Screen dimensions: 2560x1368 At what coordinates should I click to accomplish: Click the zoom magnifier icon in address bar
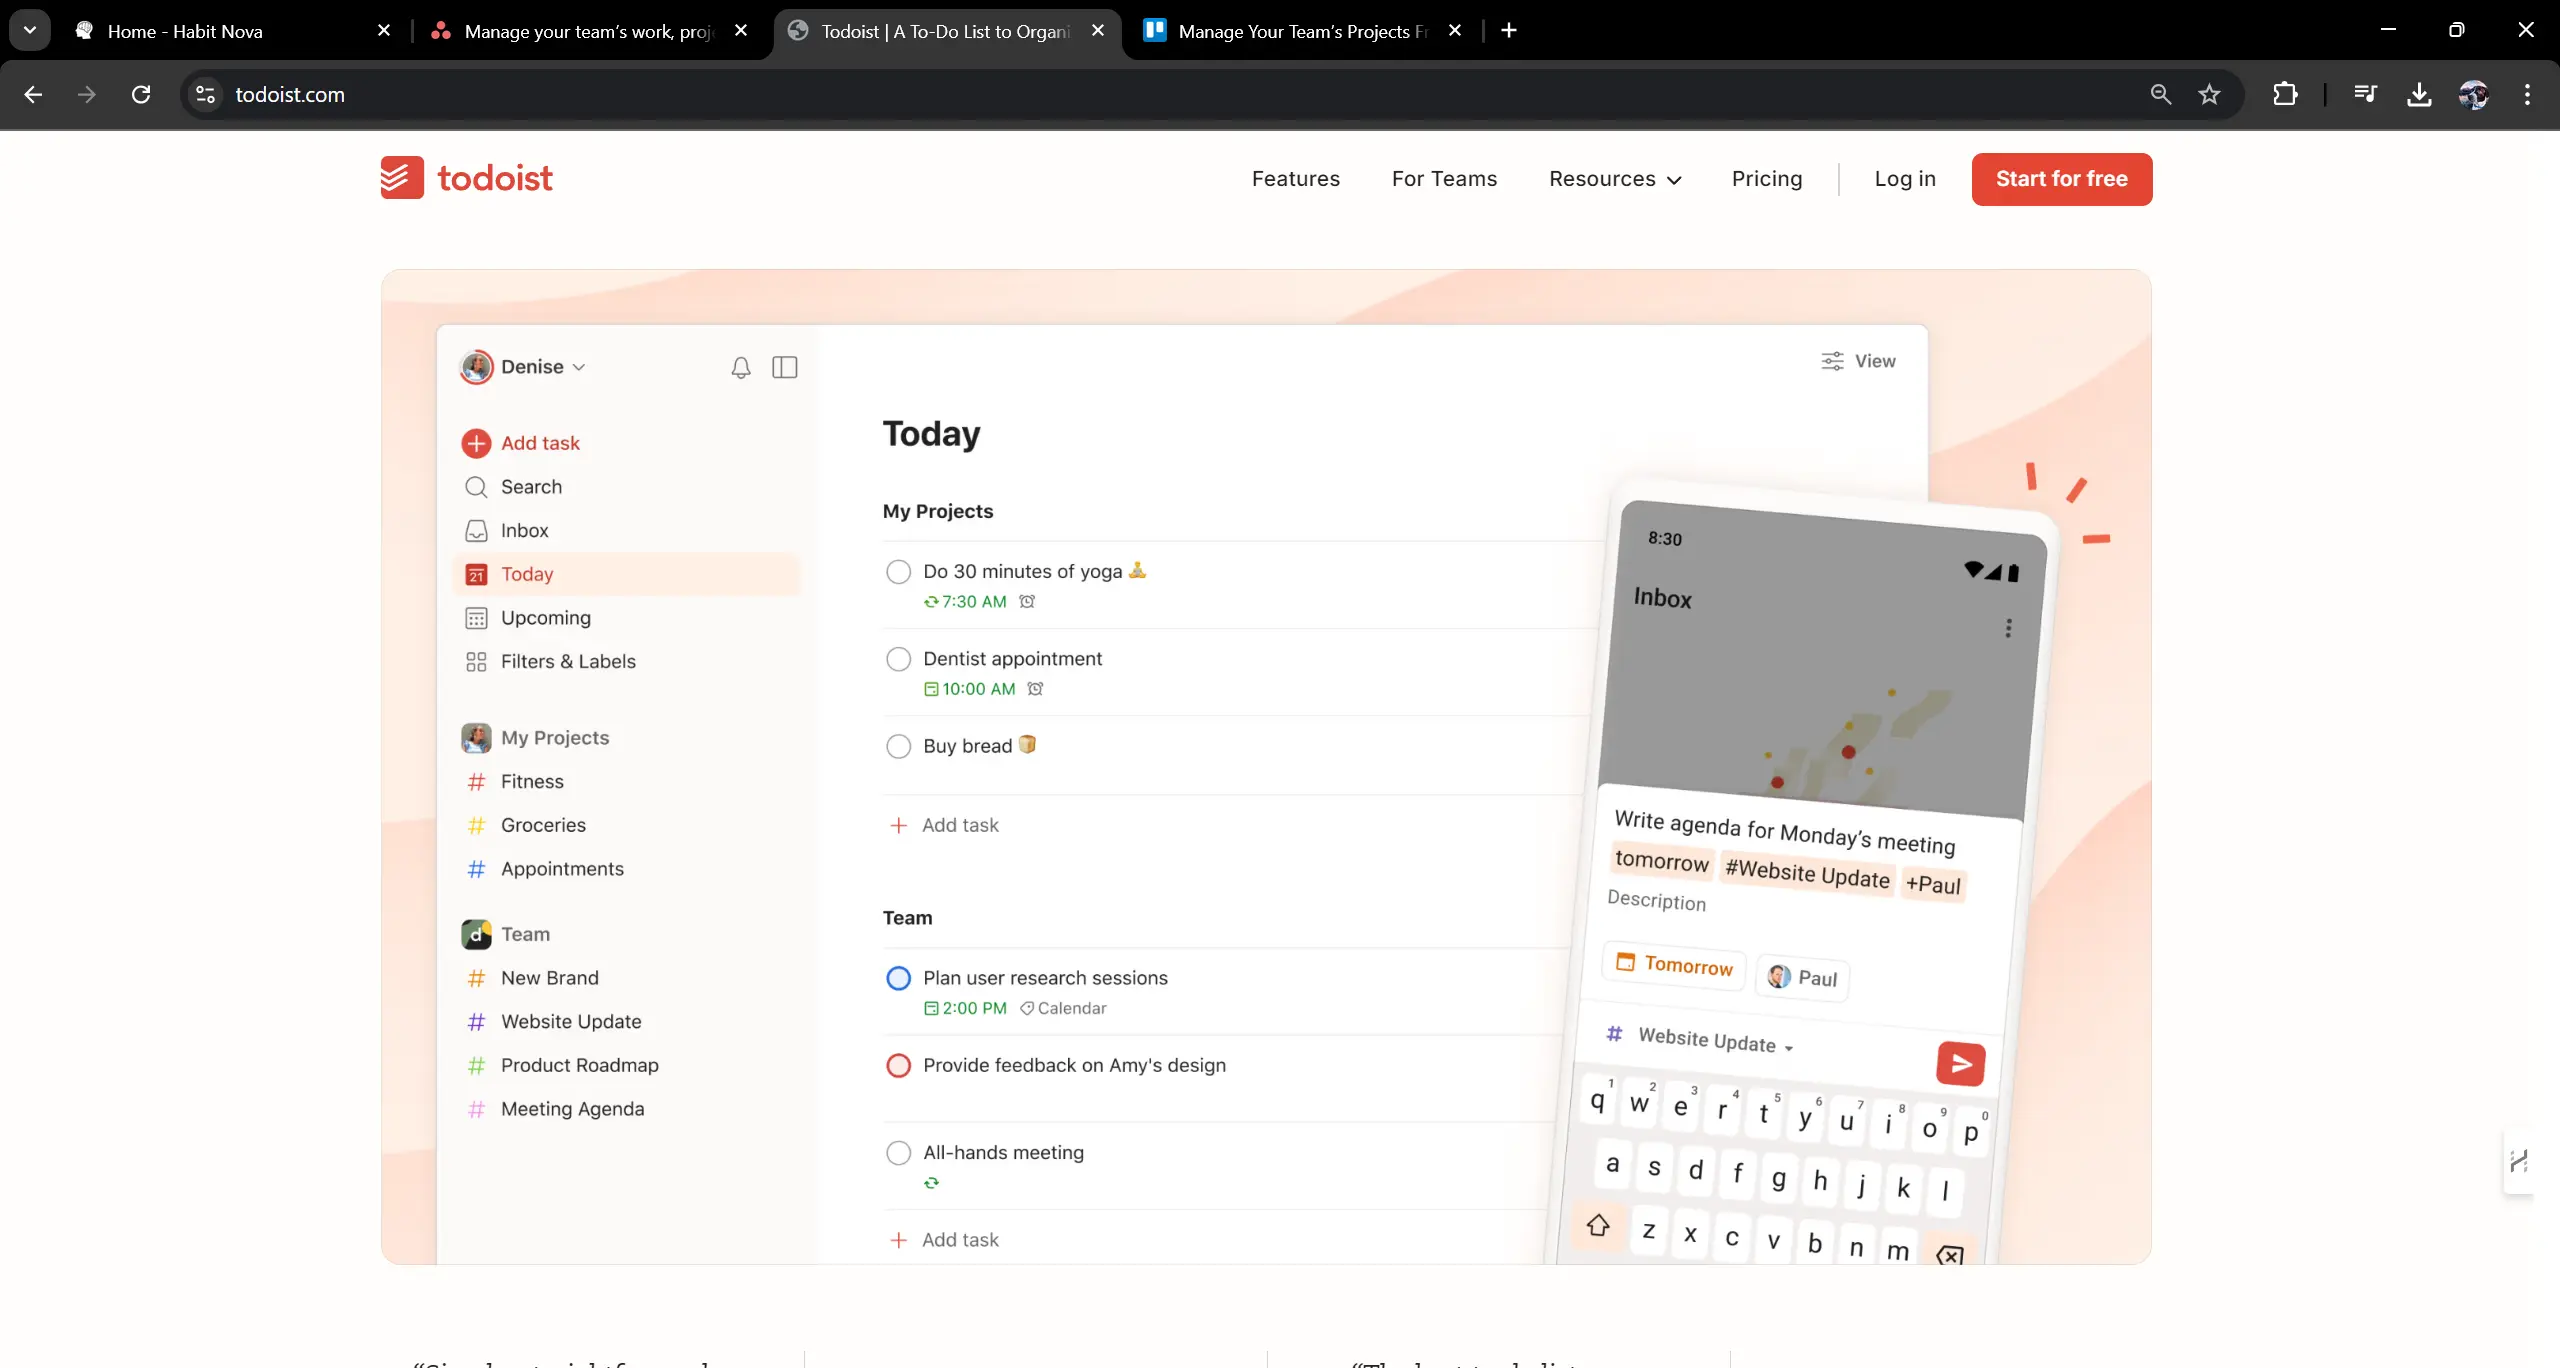(2160, 94)
